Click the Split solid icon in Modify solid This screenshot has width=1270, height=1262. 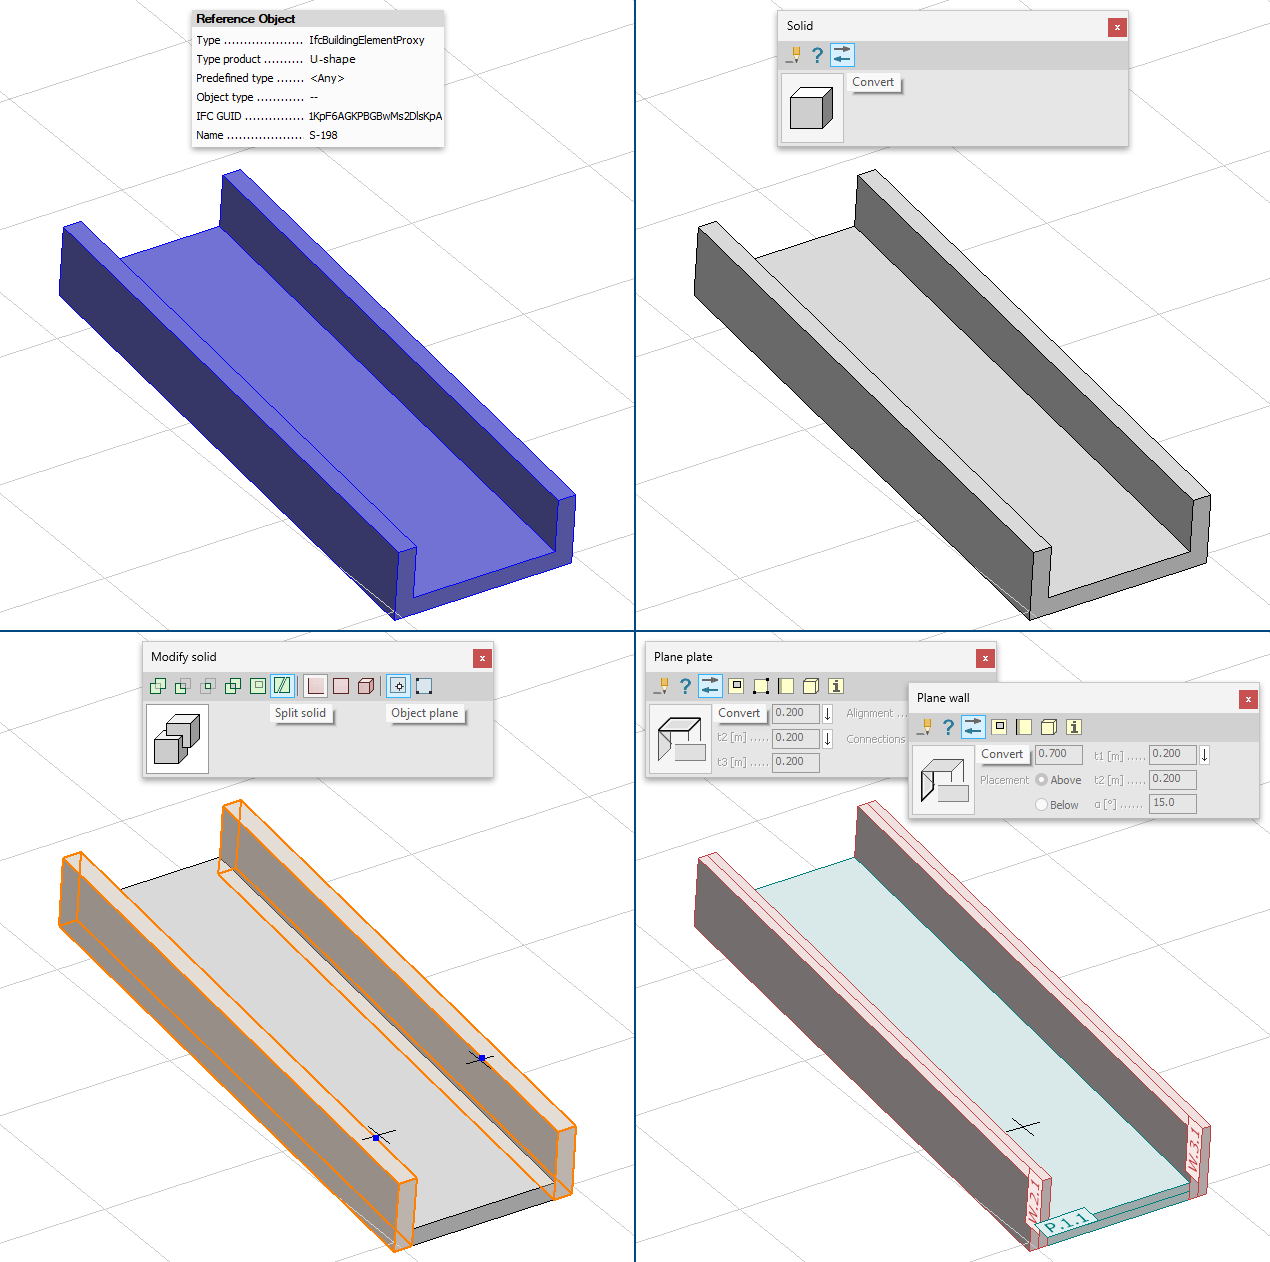[283, 686]
